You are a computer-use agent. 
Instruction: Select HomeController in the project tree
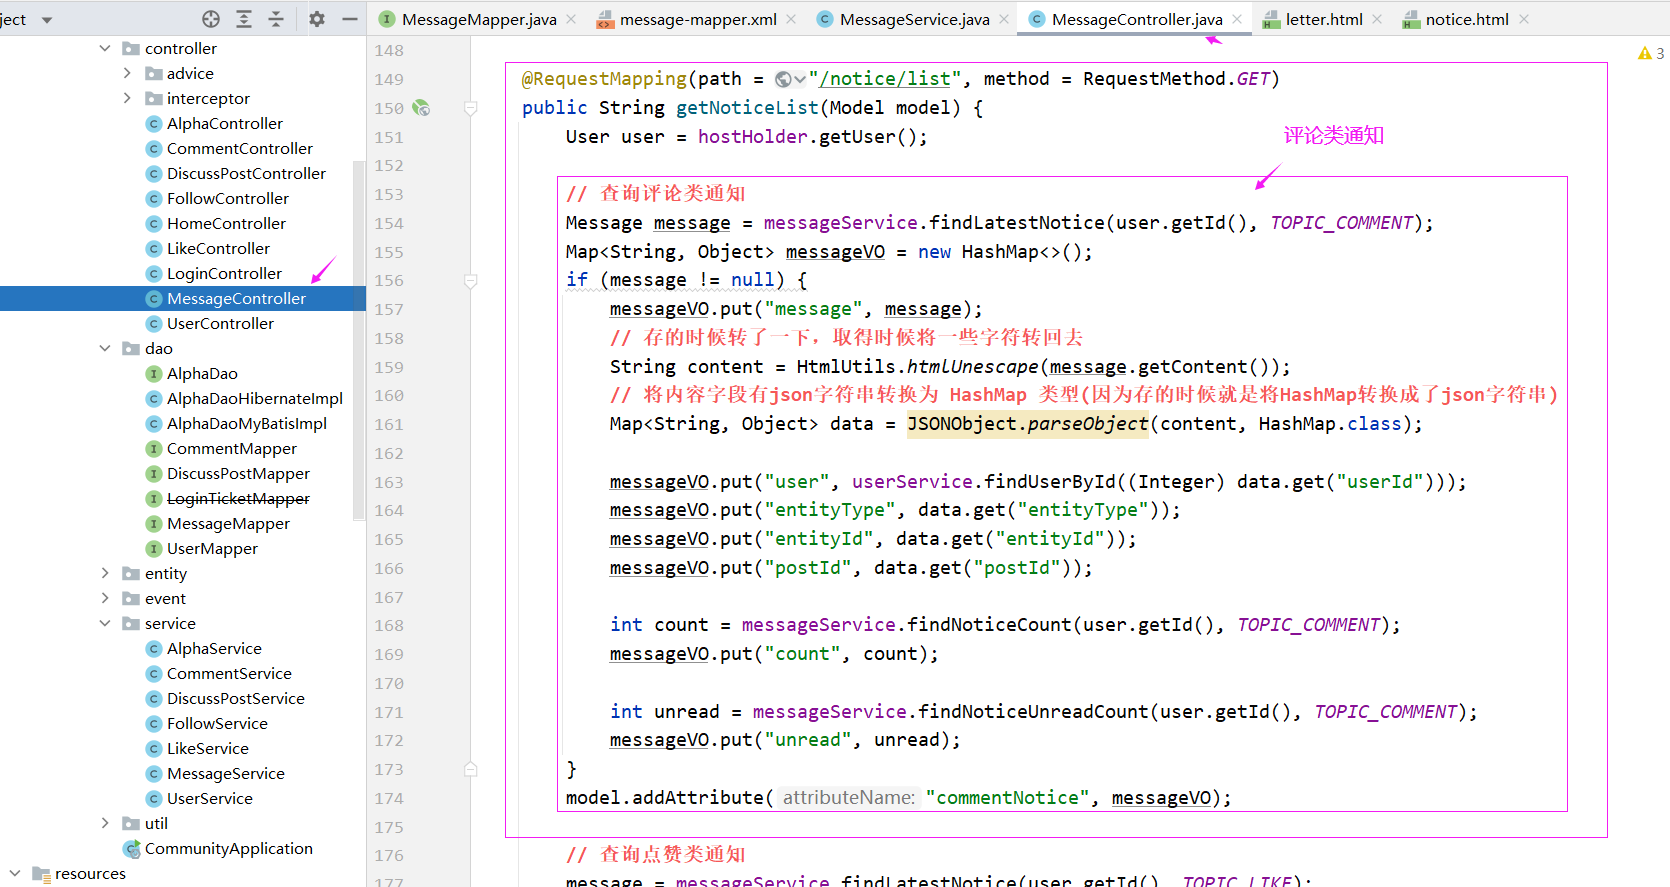226,223
